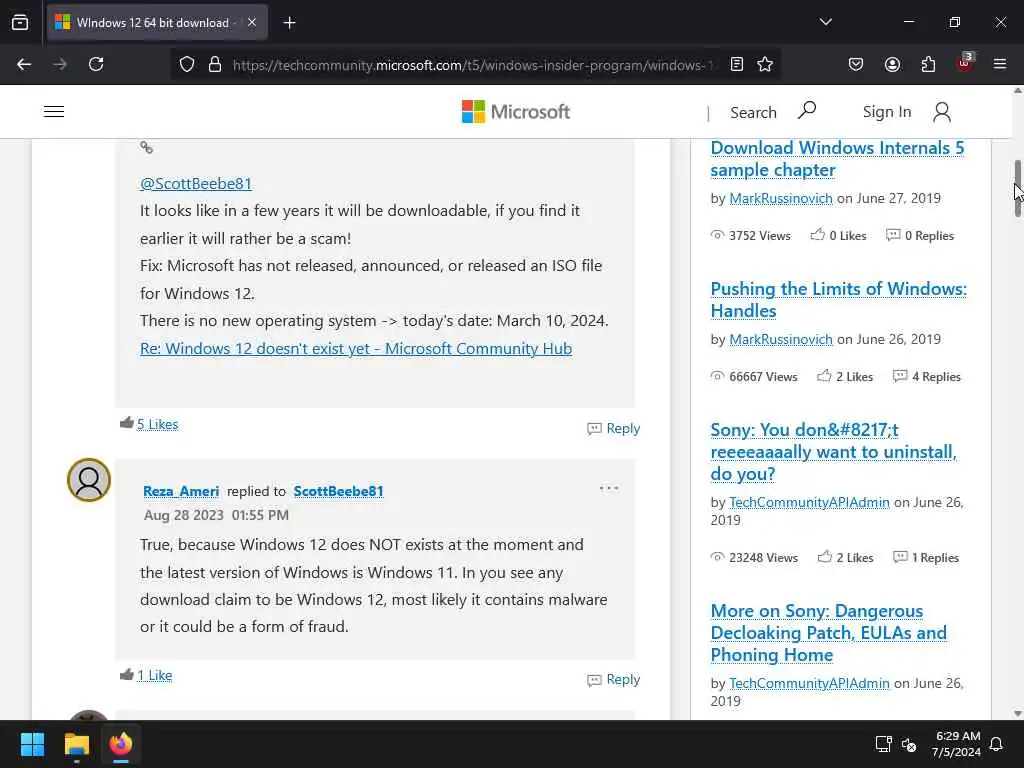Screen dimensions: 1024x768
Task: Open 'Windows 12 doesn't exist yet' link
Action: click(355, 348)
